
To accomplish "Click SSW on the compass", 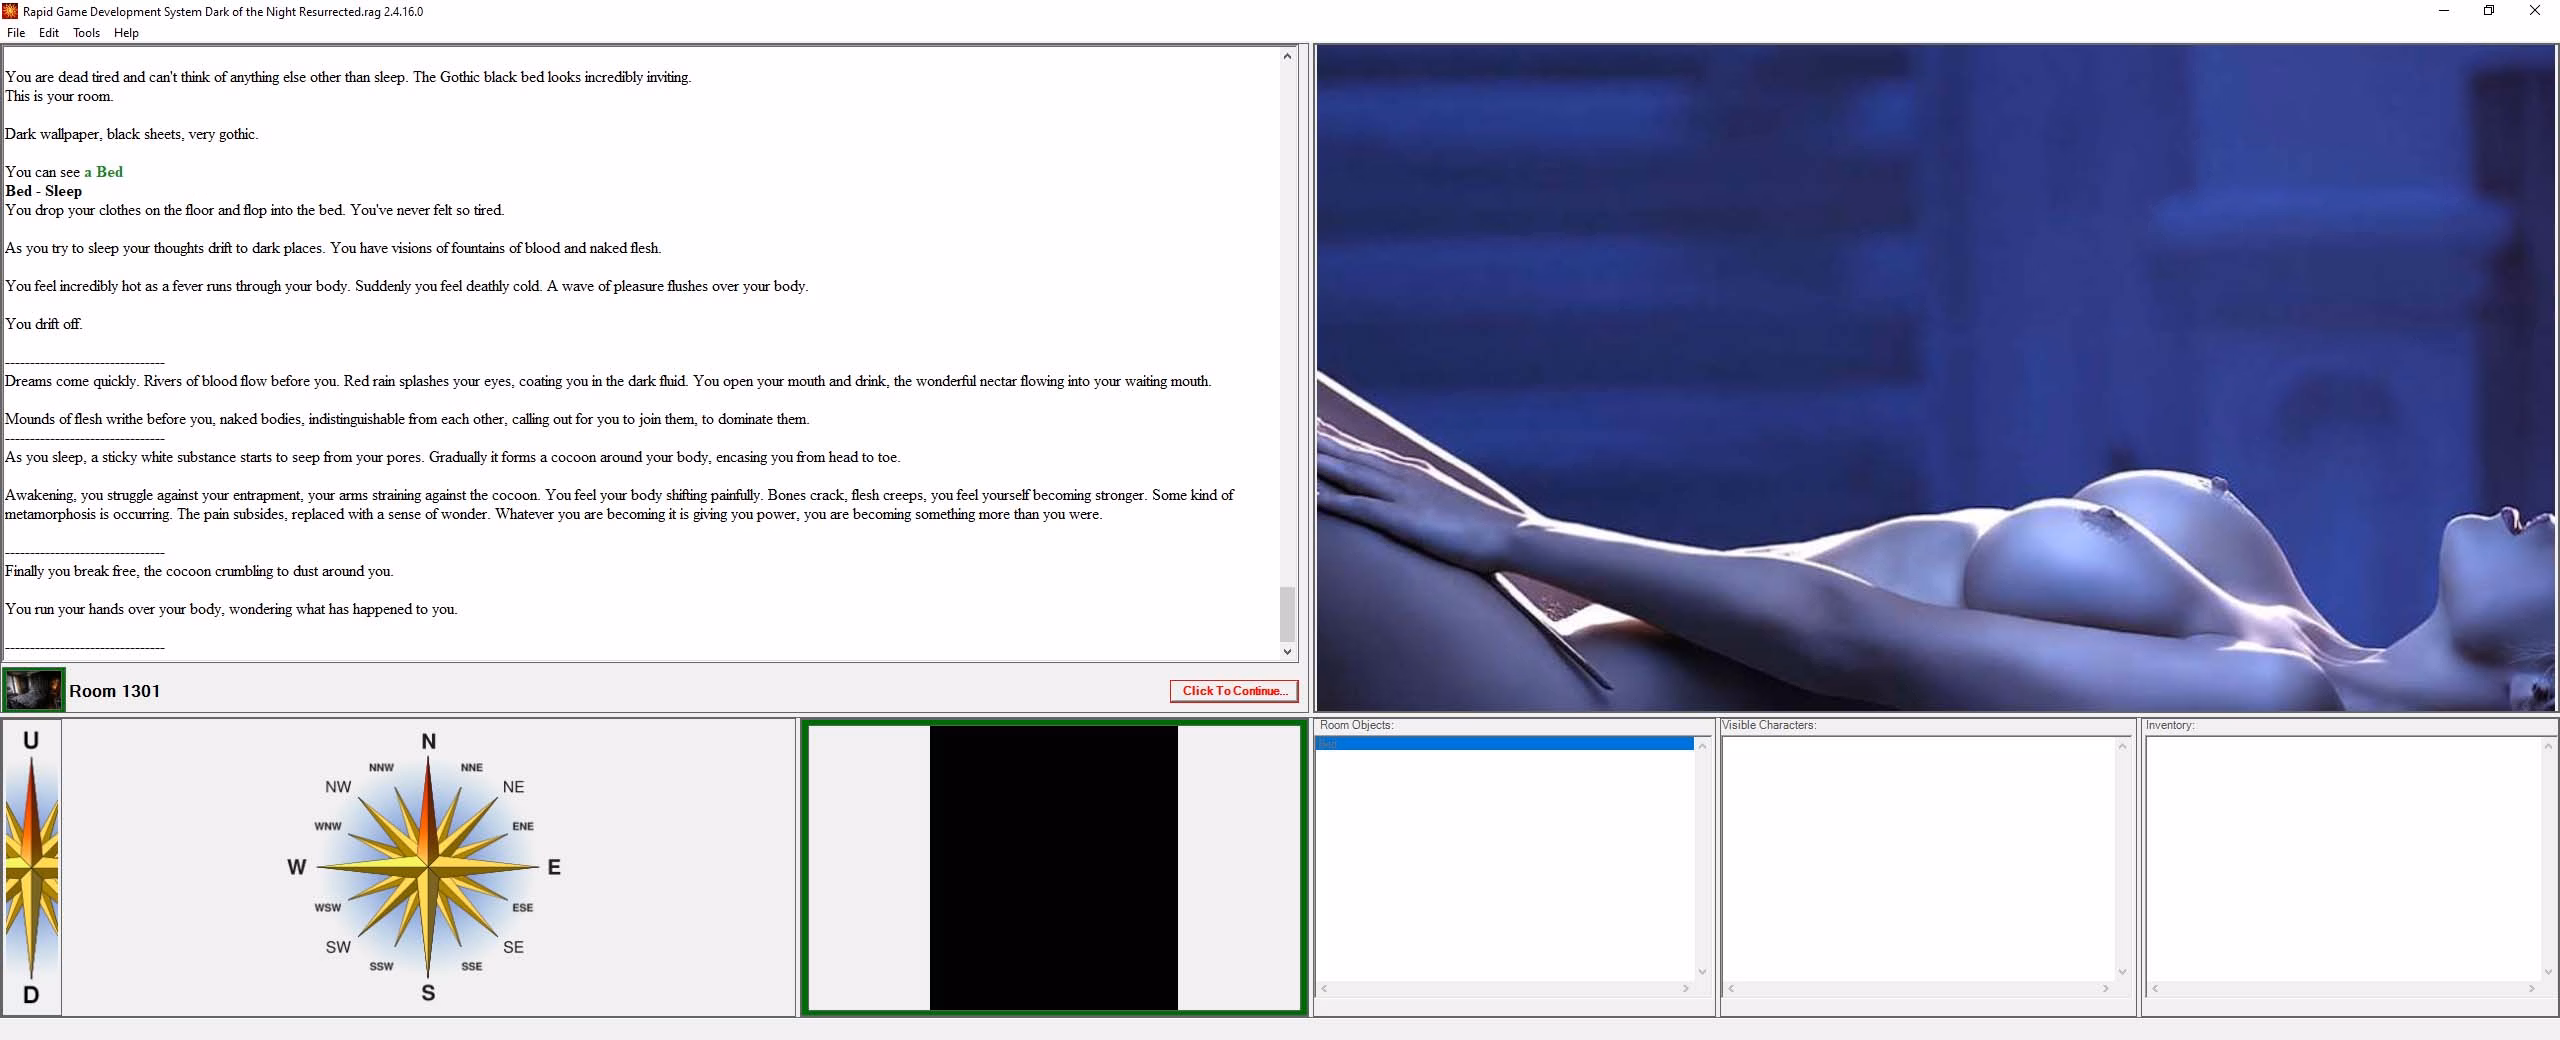I will [x=381, y=967].
